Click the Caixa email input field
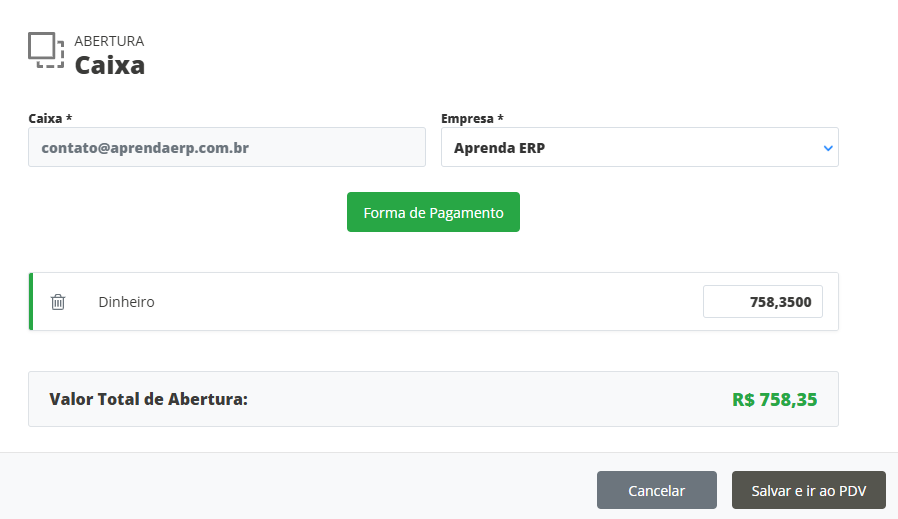 (227, 147)
